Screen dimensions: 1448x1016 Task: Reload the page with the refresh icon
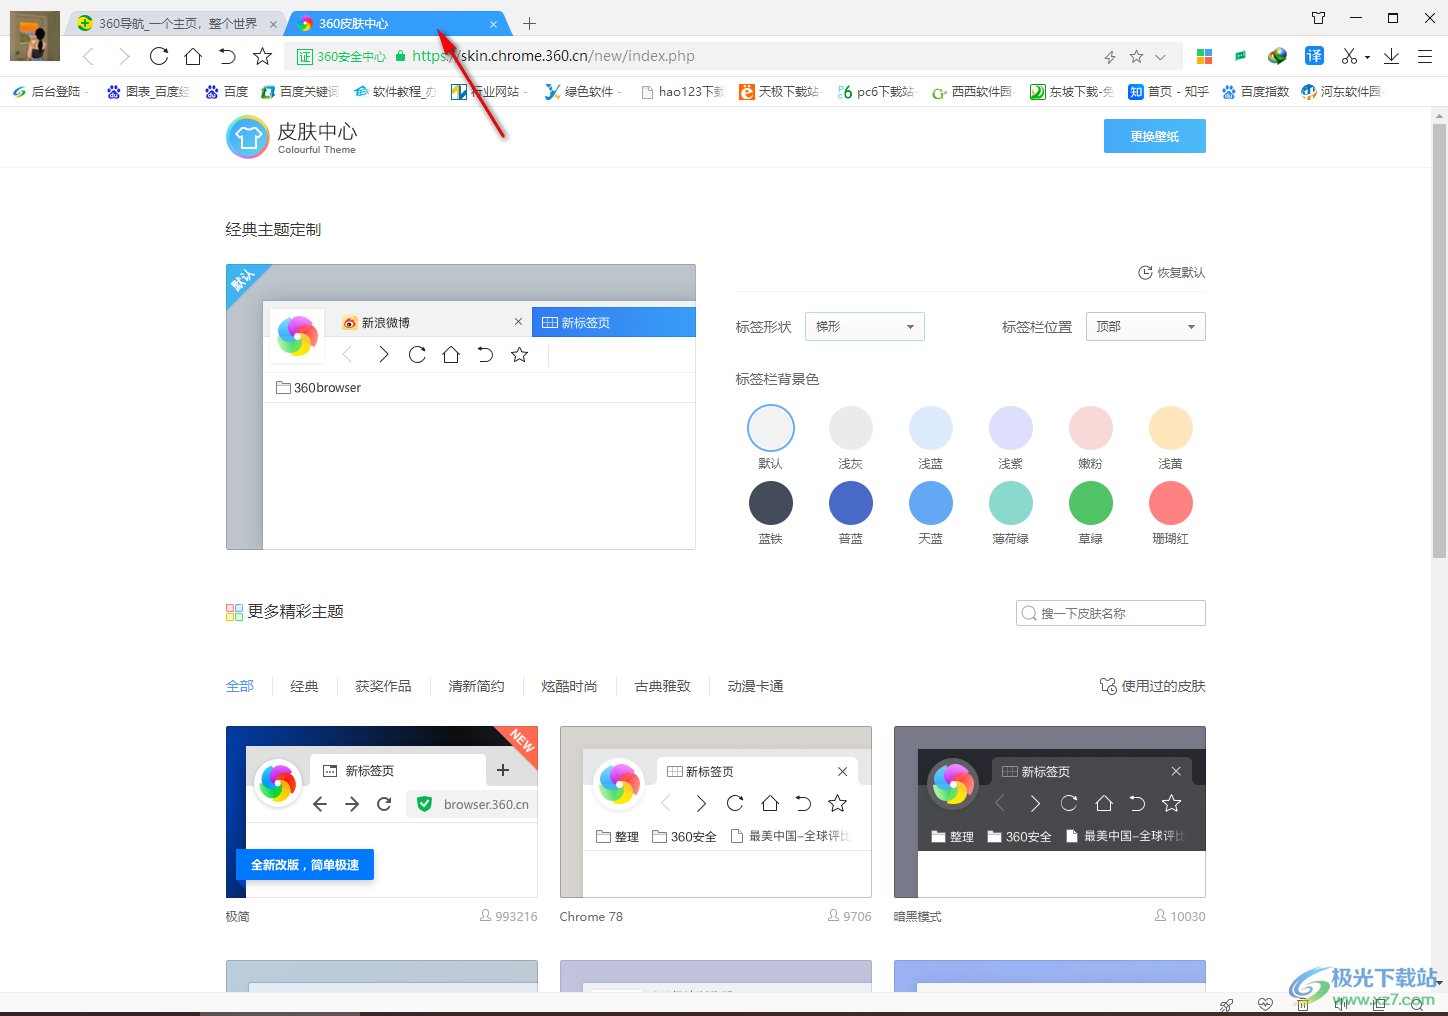[159, 56]
